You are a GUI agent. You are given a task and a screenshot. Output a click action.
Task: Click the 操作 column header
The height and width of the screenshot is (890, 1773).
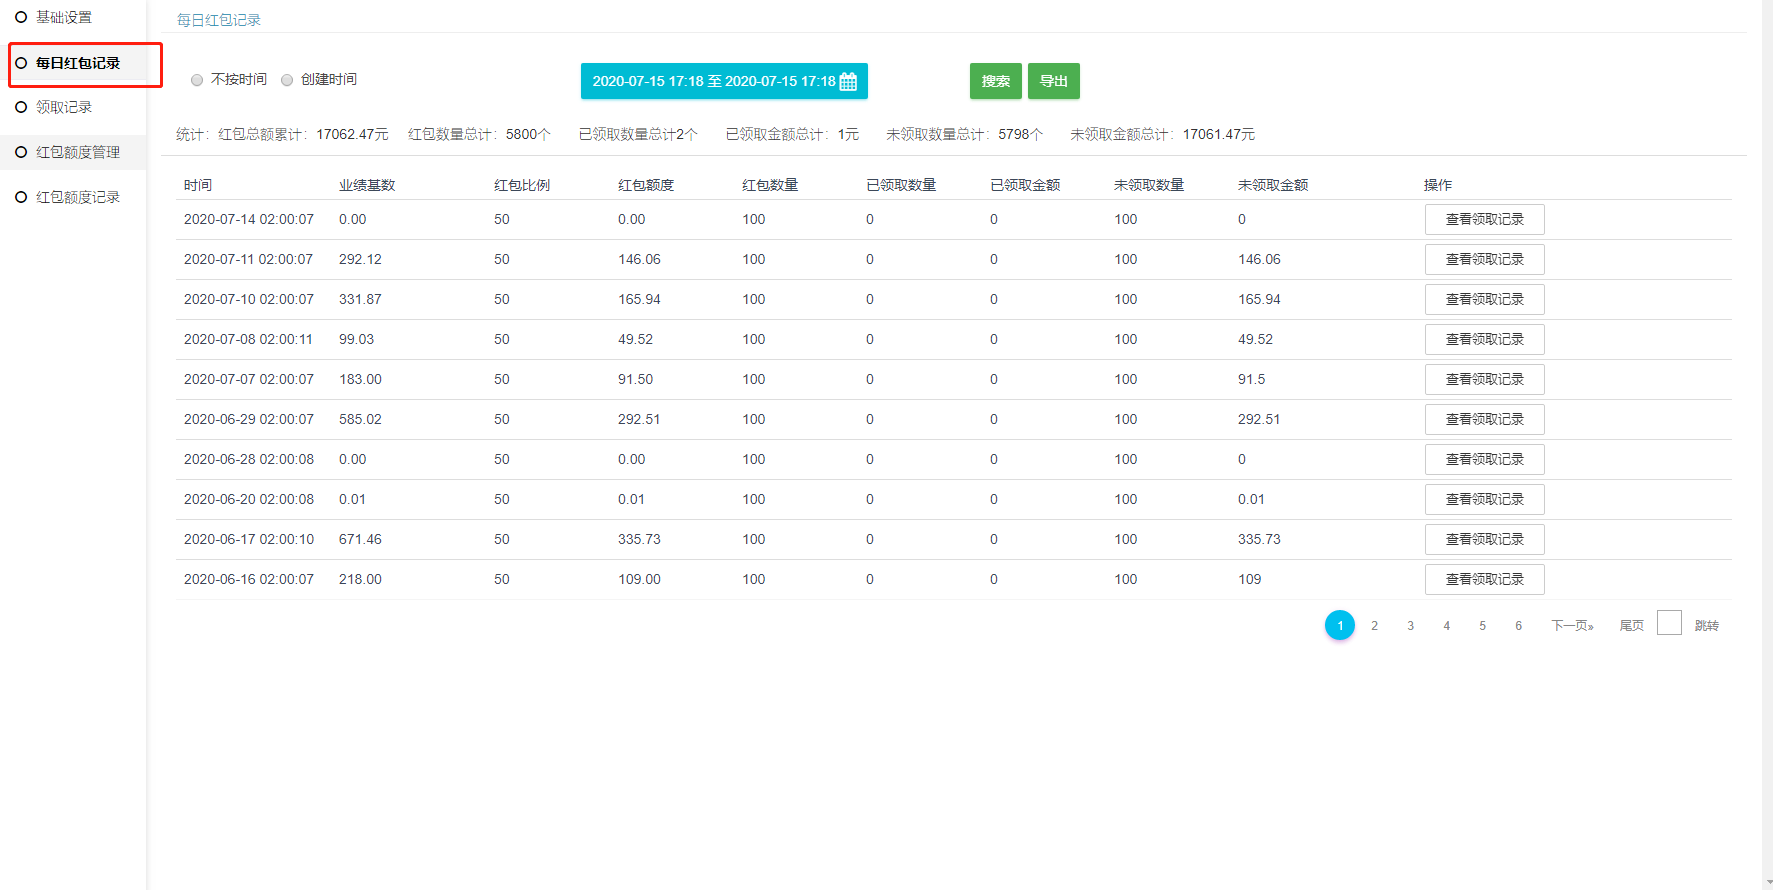tap(1438, 185)
